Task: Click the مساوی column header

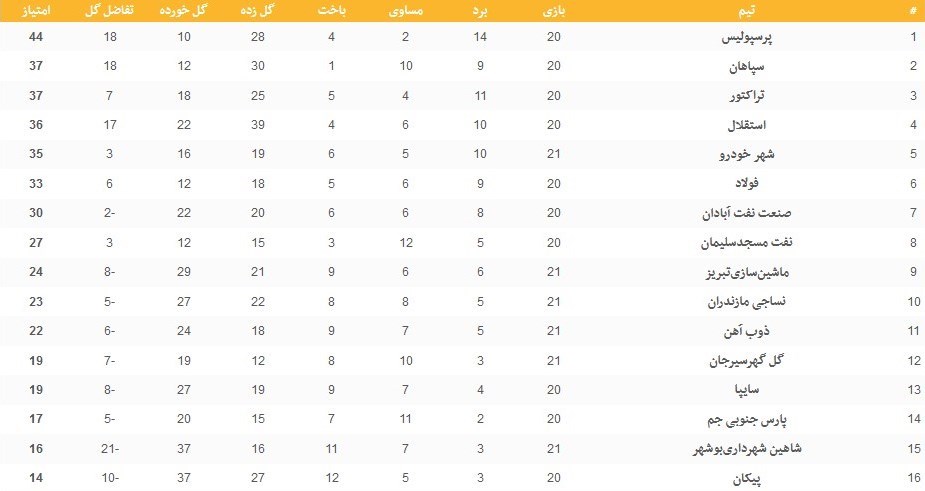Action: coord(406,10)
